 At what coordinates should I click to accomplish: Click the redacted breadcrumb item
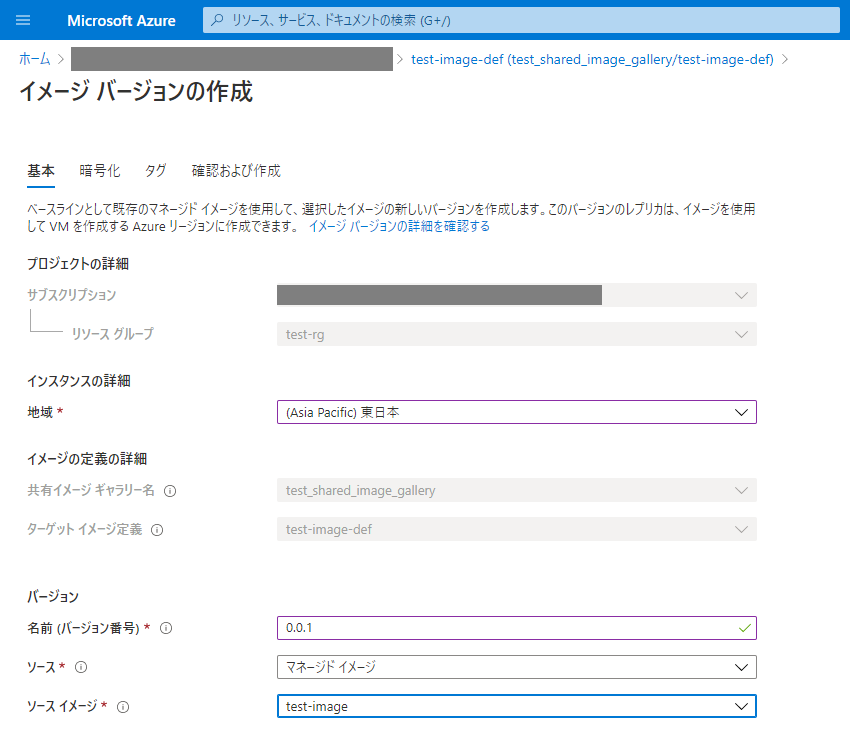click(231, 59)
